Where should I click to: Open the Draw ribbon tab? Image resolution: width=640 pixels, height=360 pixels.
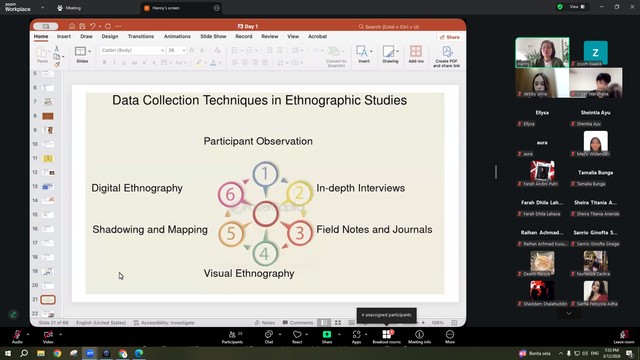86,37
